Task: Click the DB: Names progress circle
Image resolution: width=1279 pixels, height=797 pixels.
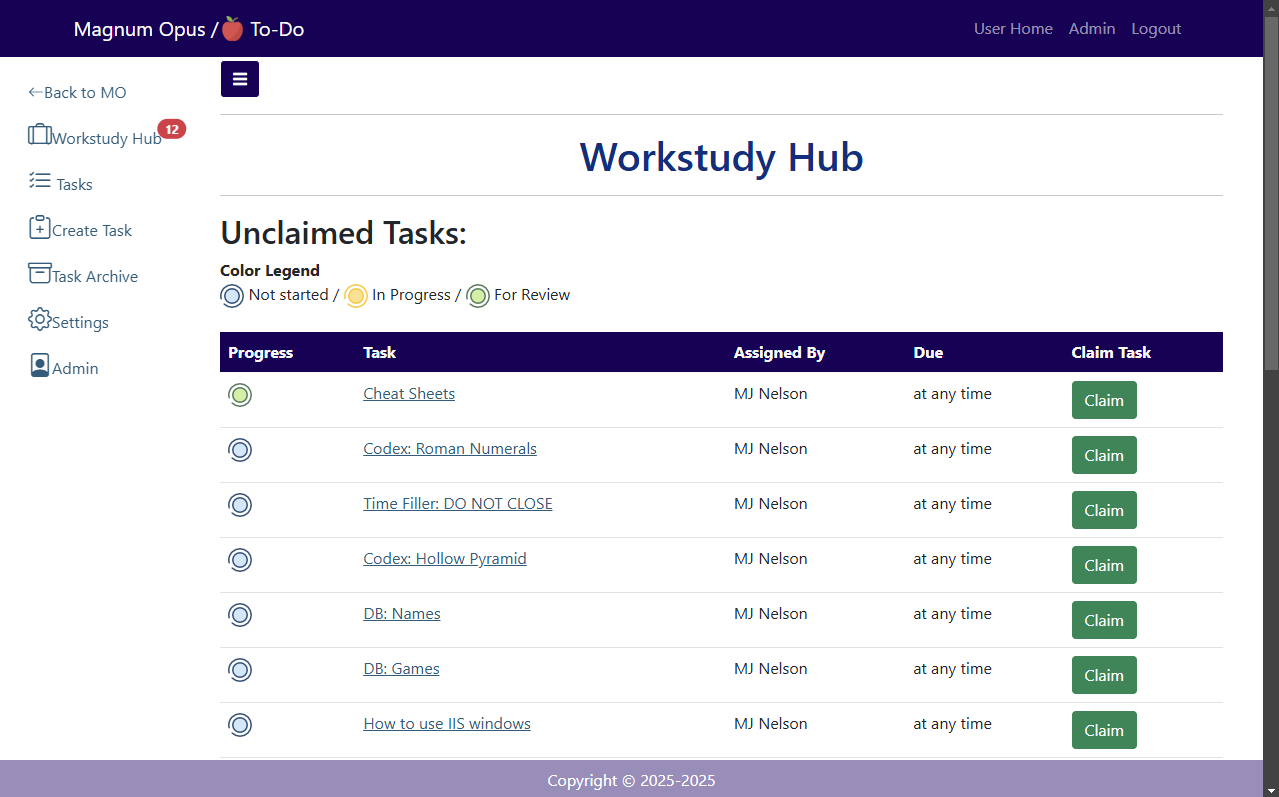Action: [x=240, y=615]
